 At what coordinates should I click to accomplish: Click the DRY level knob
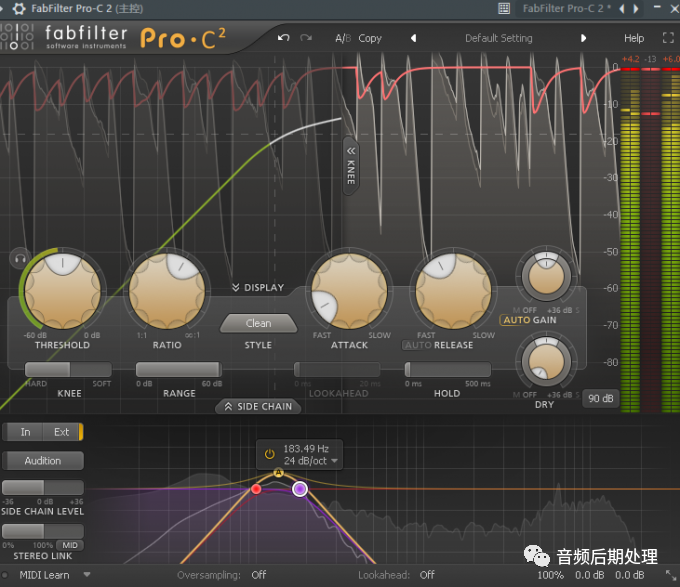(546, 362)
